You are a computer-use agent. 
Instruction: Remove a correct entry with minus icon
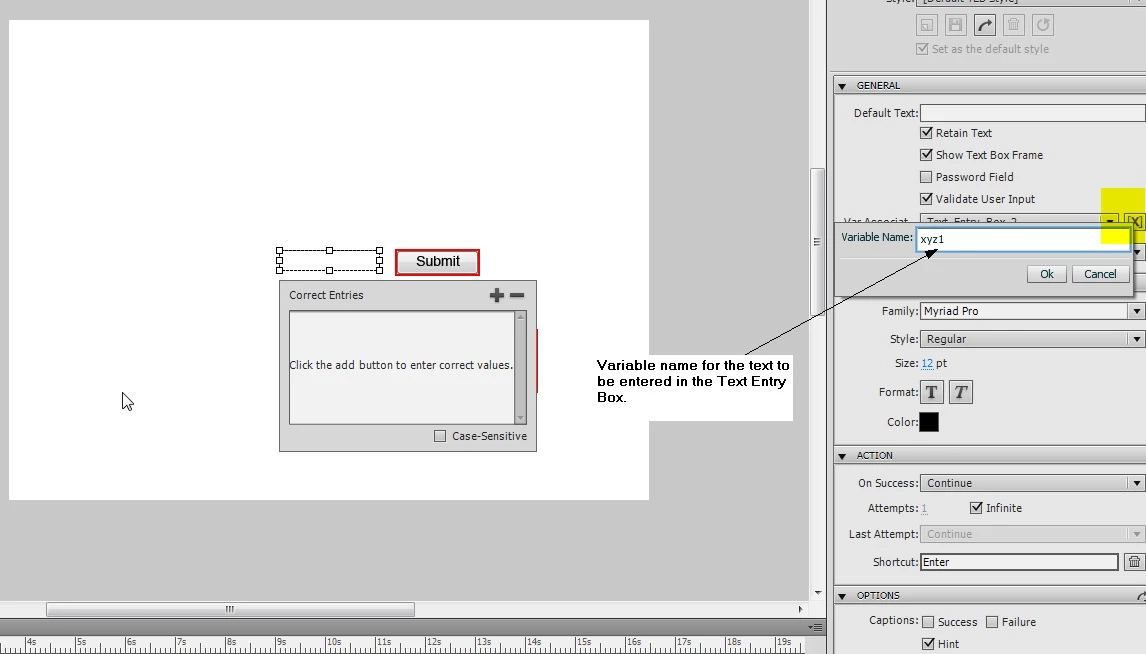[x=517, y=295]
